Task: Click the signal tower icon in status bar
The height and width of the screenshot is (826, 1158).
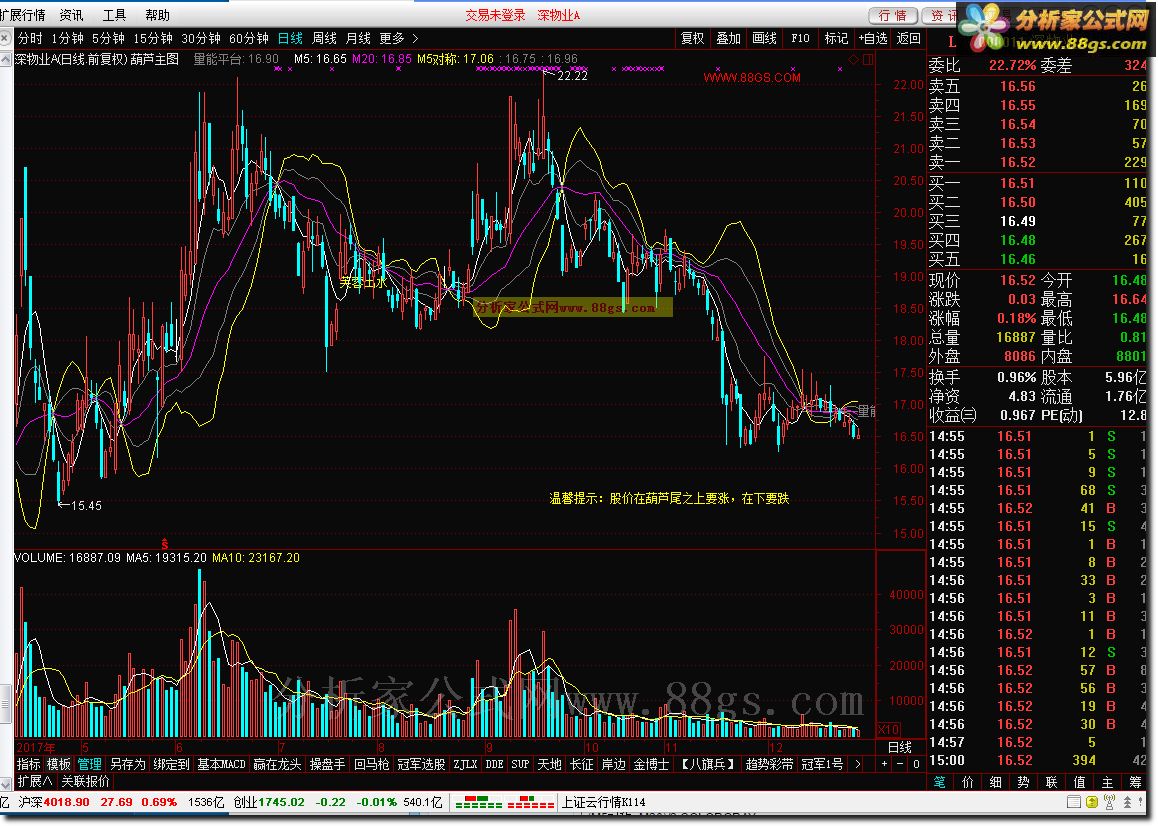Action: tap(1109, 802)
